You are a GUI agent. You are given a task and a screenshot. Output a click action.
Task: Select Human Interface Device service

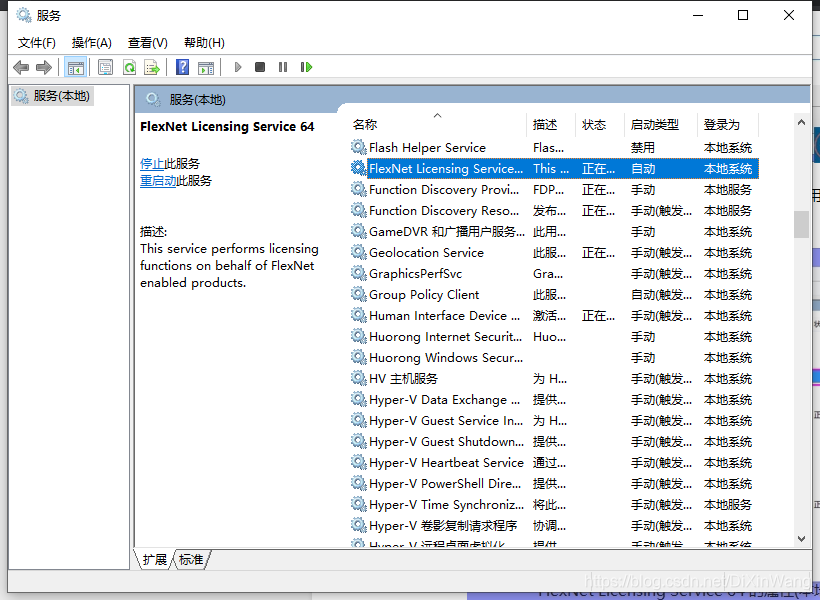pos(554,315)
